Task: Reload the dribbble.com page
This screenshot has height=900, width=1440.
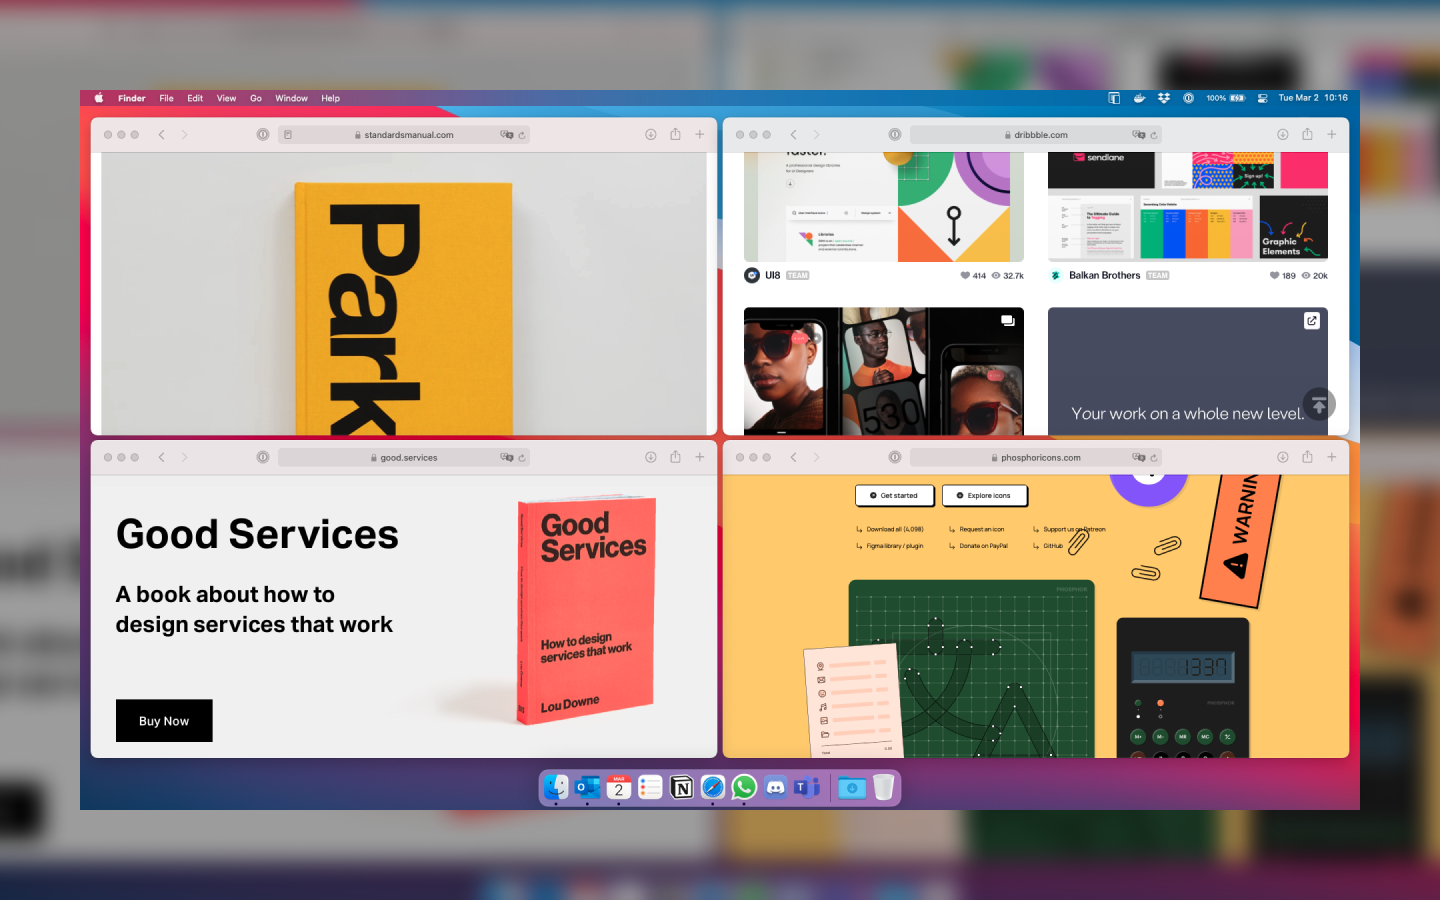Action: pyautogui.click(x=1154, y=135)
